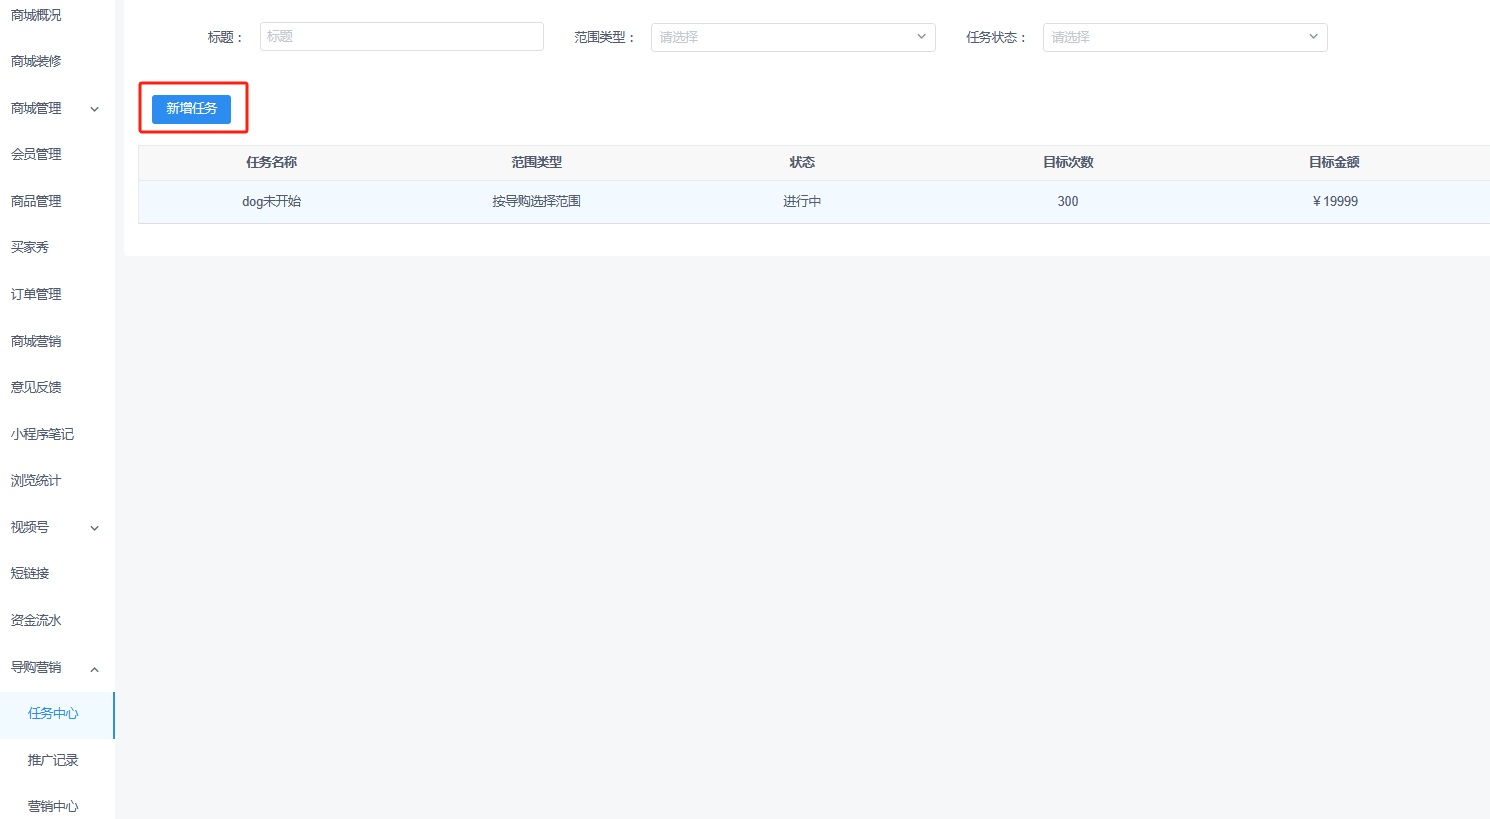The image size is (1490, 819).
Task: Collapse the 导购营销 sidebar chevron
Action: 95,669
